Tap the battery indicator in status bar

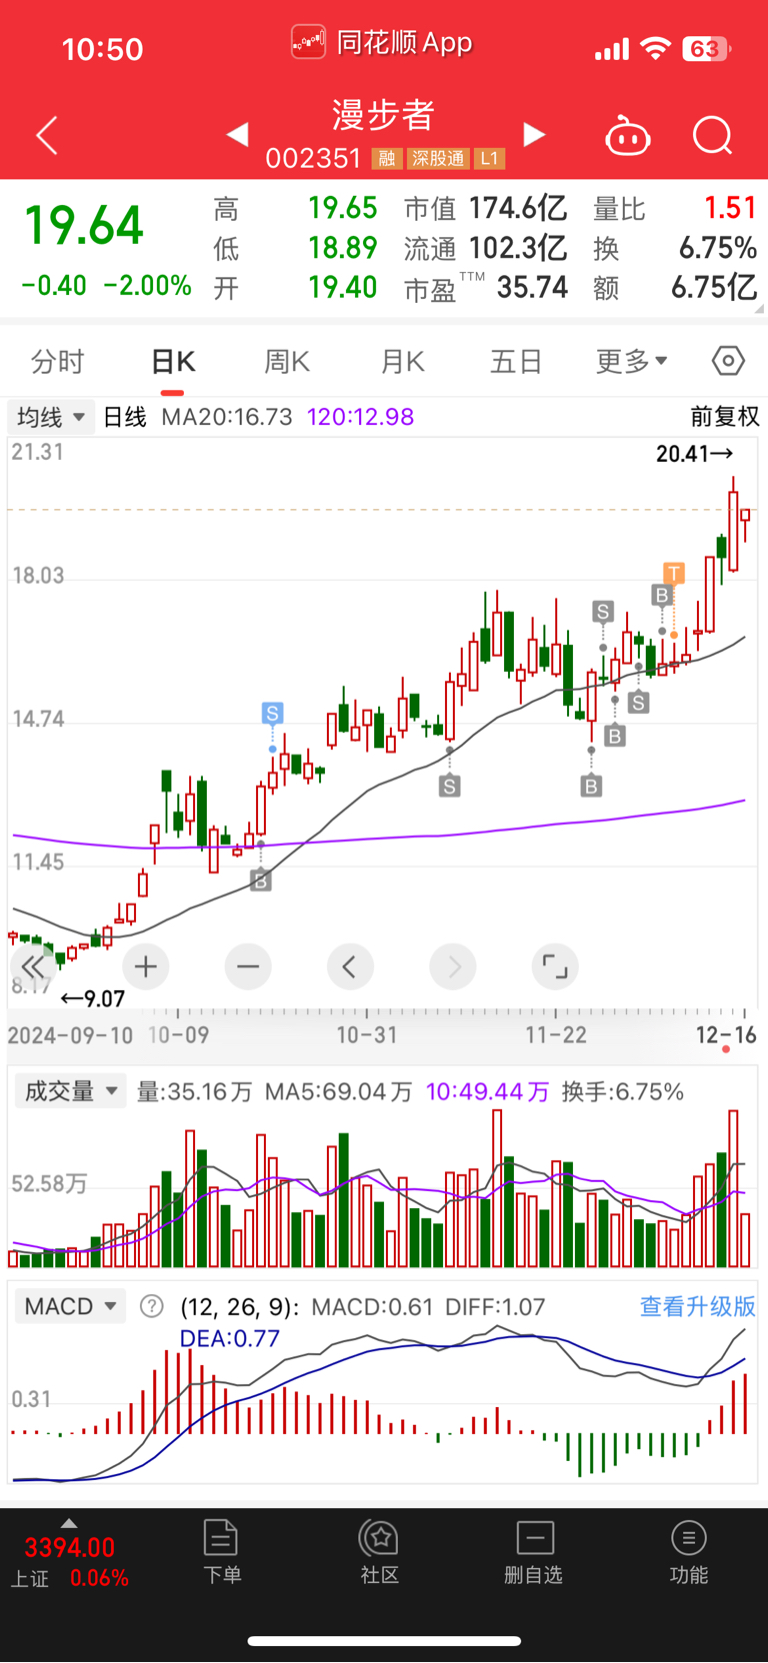click(707, 49)
